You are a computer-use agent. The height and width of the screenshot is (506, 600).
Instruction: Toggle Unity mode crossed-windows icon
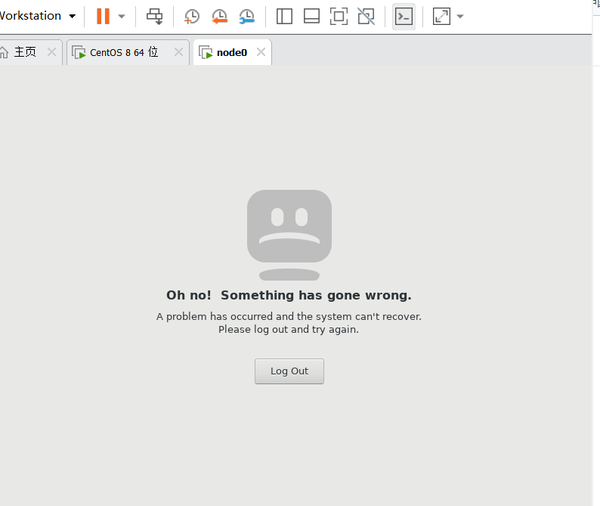click(x=366, y=16)
